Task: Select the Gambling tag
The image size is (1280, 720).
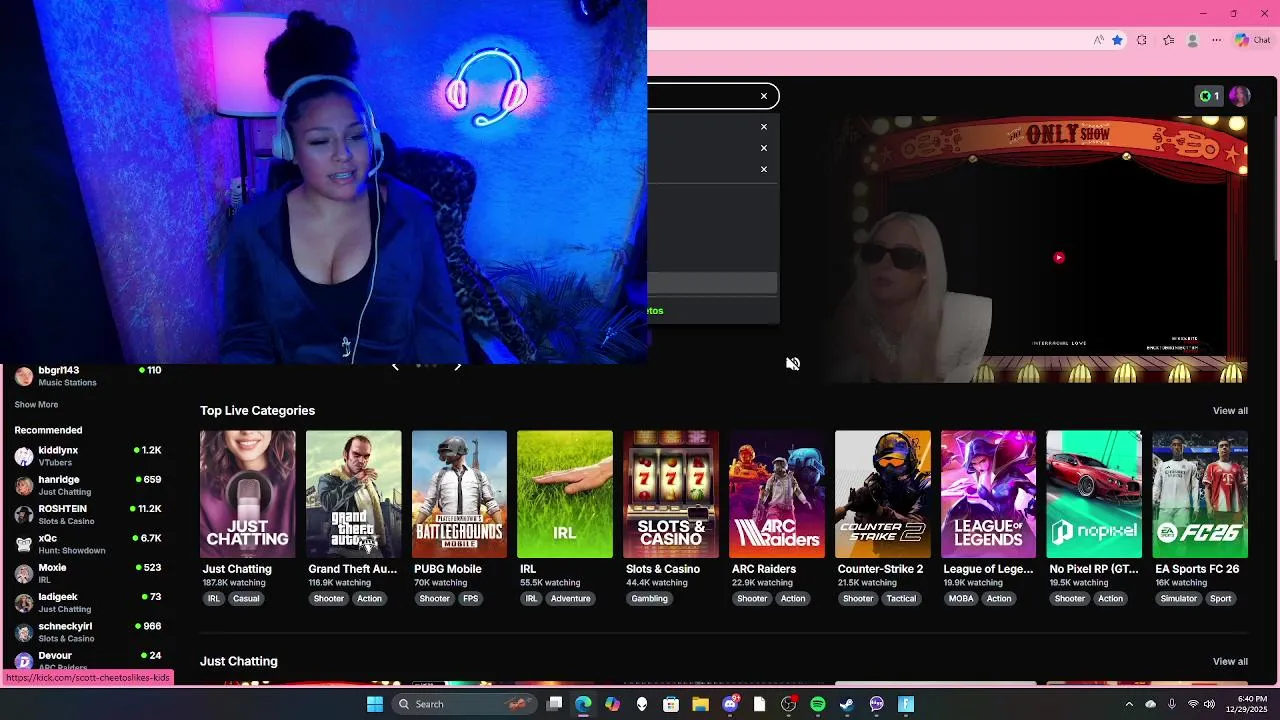Action: [650, 599]
